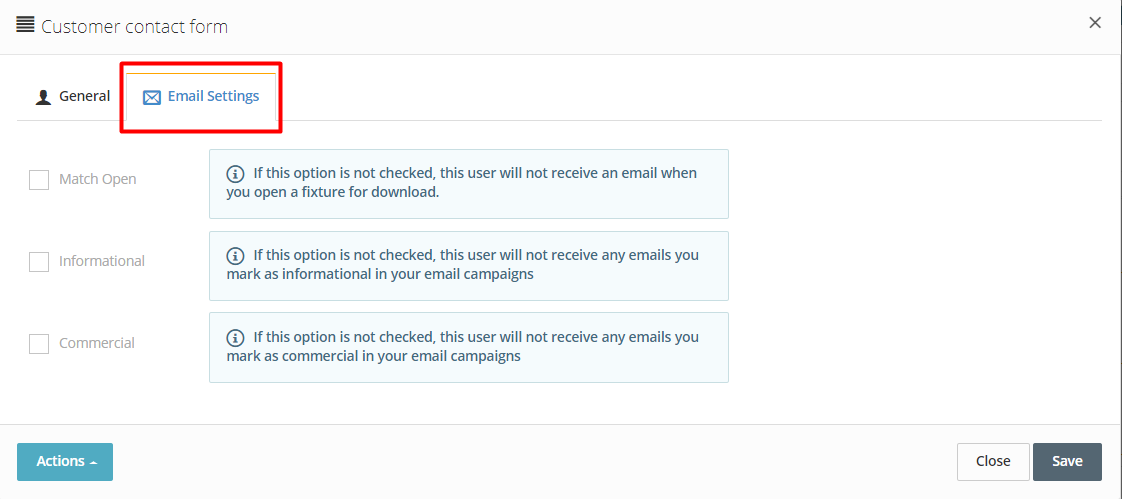Click the info icon in the Commercial note

point(234,337)
